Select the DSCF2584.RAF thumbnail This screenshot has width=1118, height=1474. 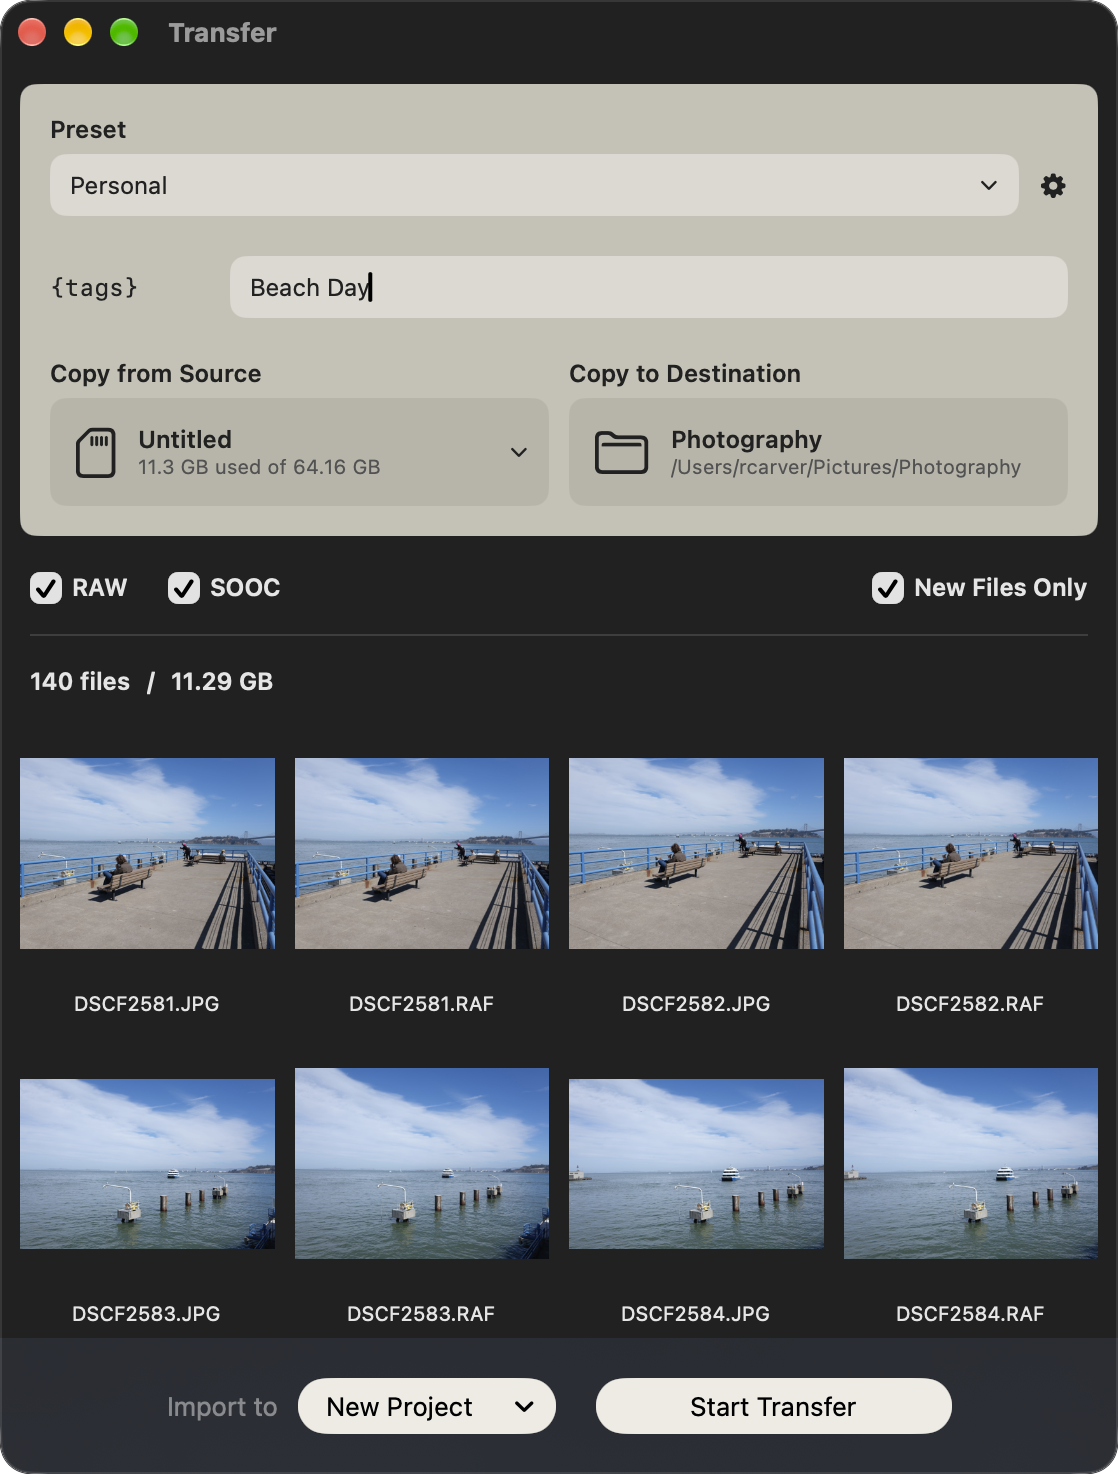971,1164
